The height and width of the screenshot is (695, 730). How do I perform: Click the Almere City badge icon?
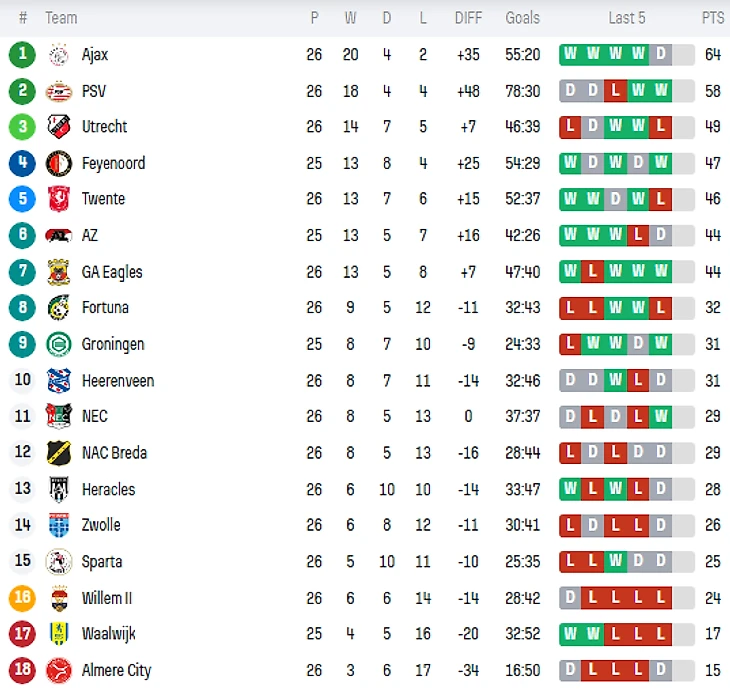pos(59,670)
